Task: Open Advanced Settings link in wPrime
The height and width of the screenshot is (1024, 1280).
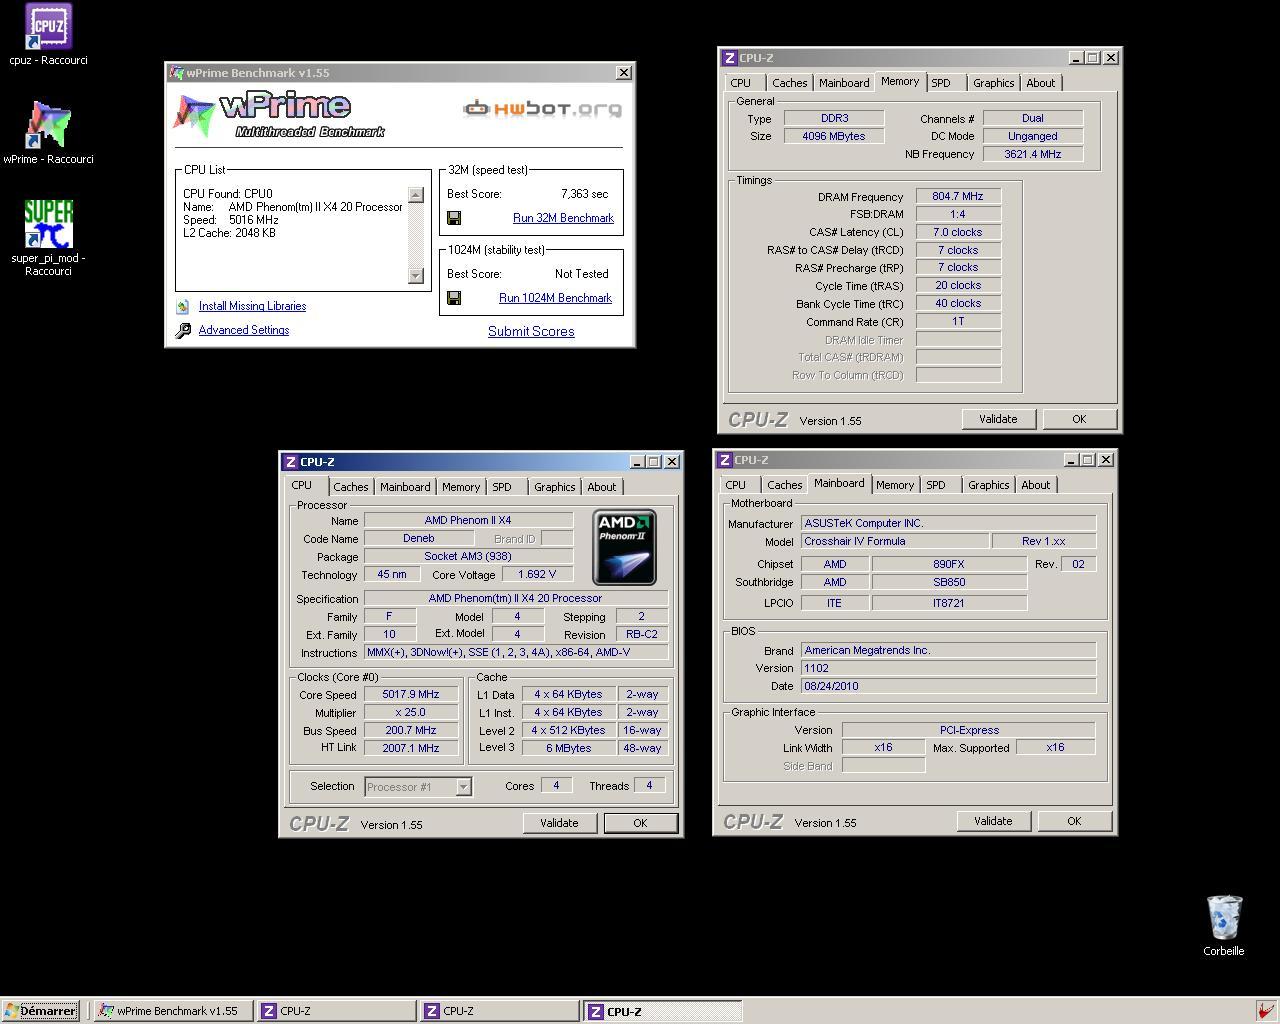Action: pyautogui.click(x=244, y=330)
